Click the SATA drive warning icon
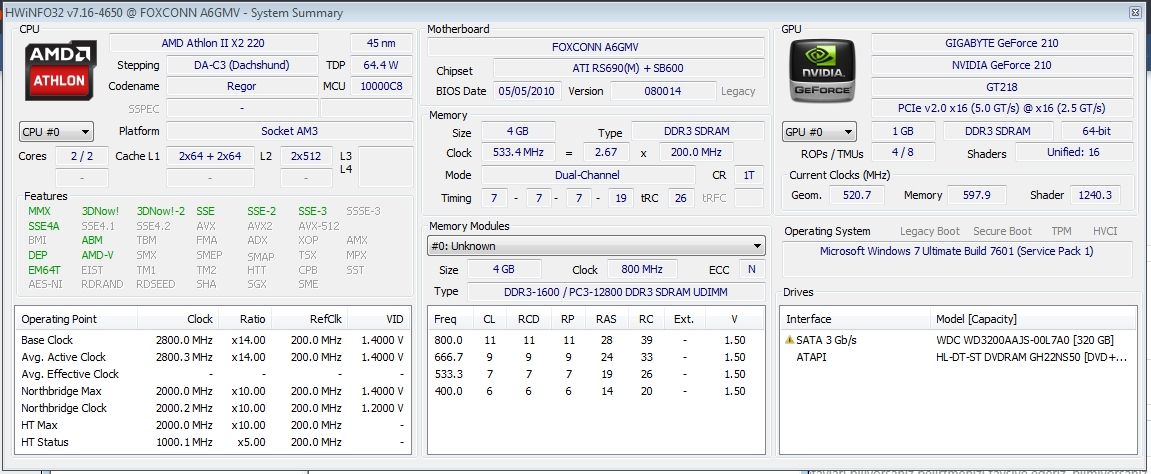1151x474 pixels. coord(790,340)
